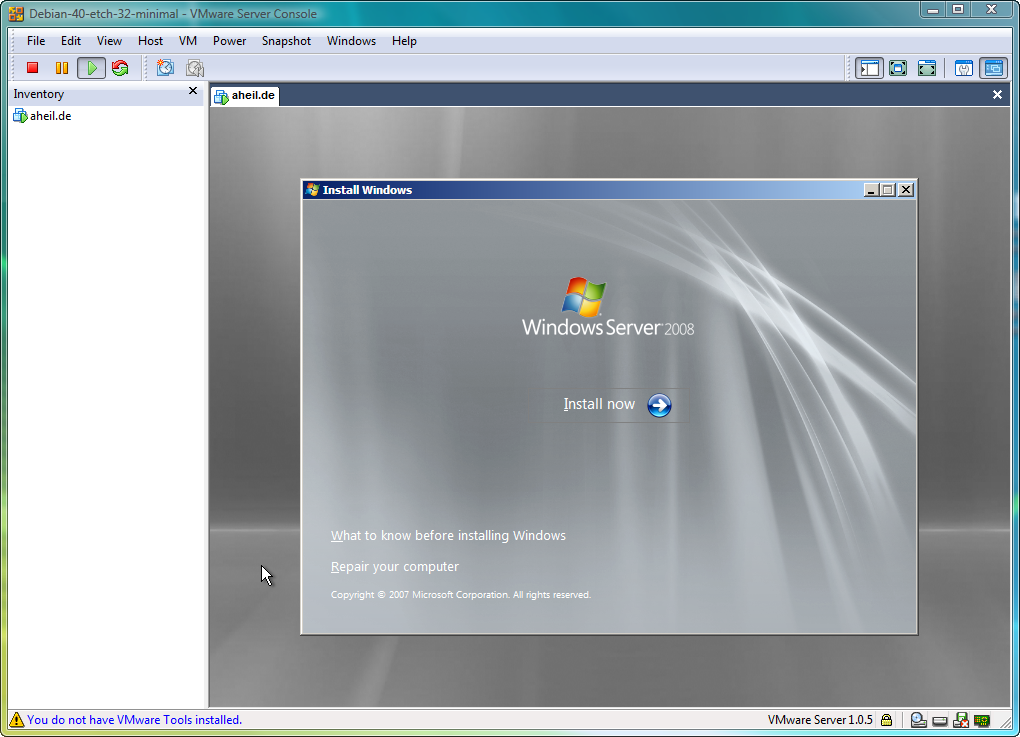Suspend the VM with the pause icon
The image size is (1020, 737).
tap(62, 68)
